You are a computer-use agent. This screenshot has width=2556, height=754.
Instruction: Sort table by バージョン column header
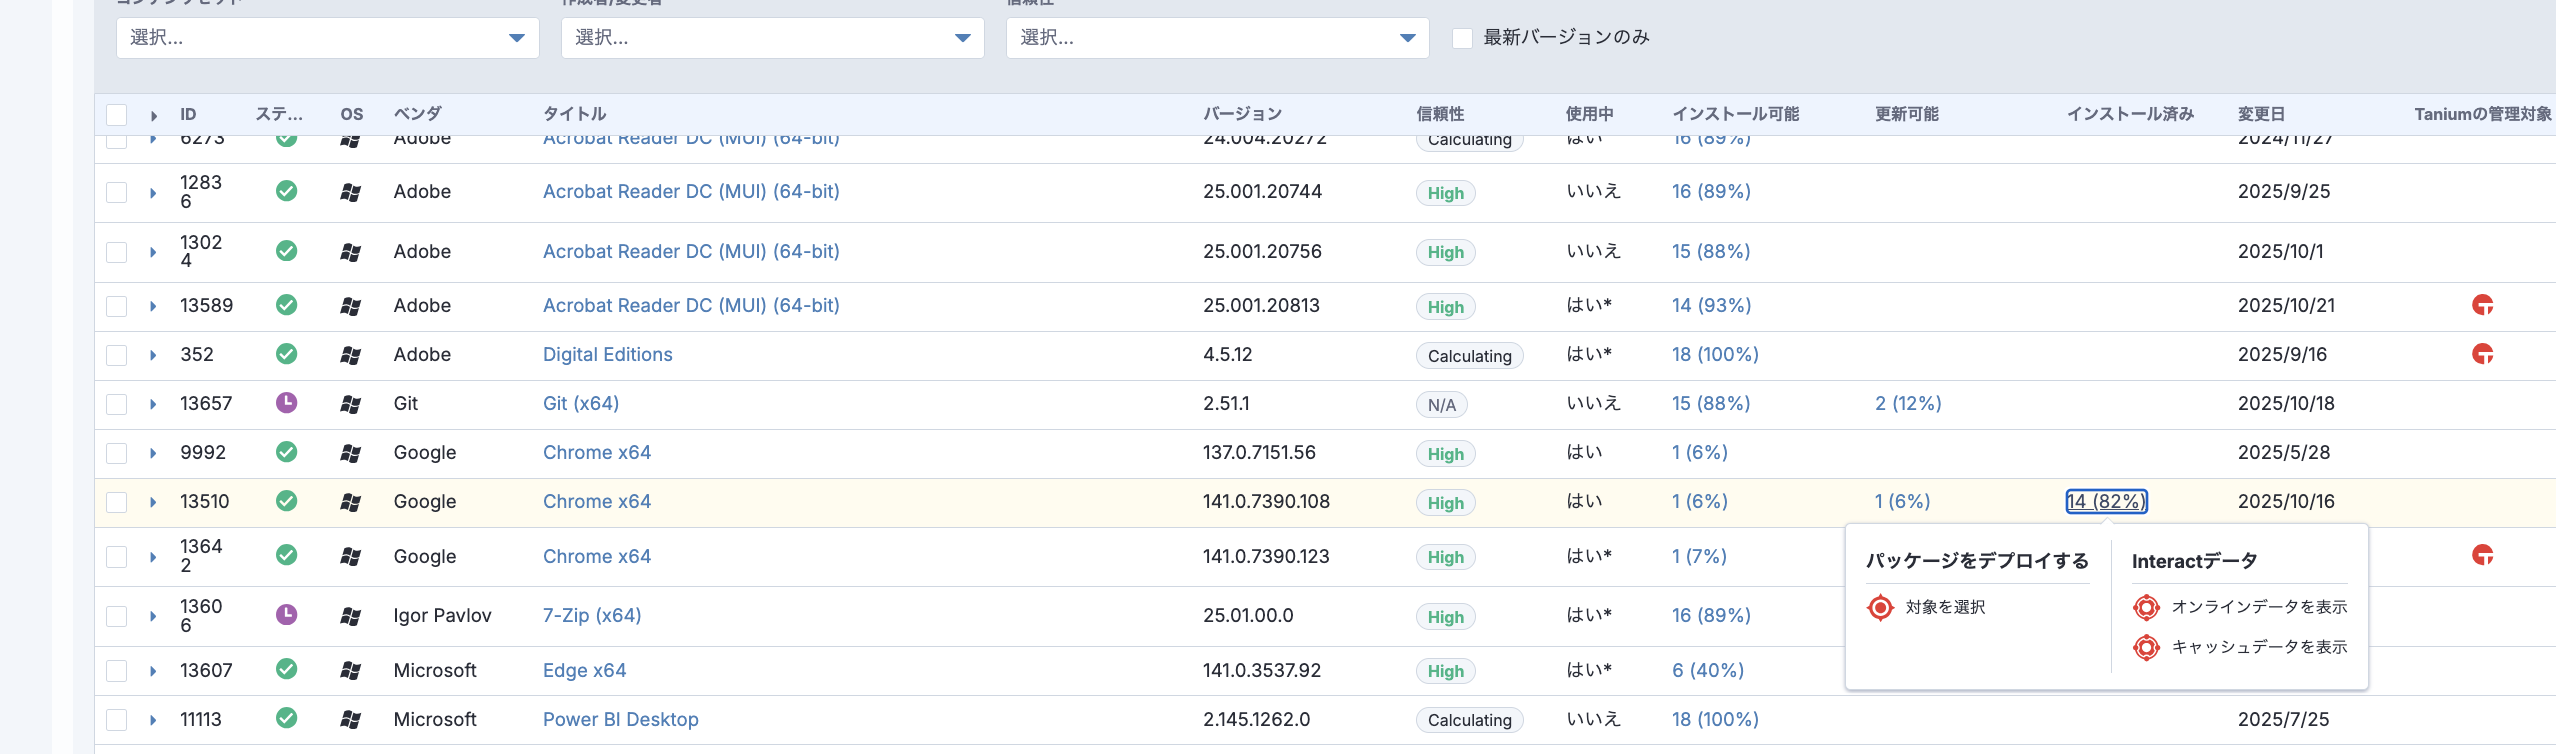click(1242, 114)
